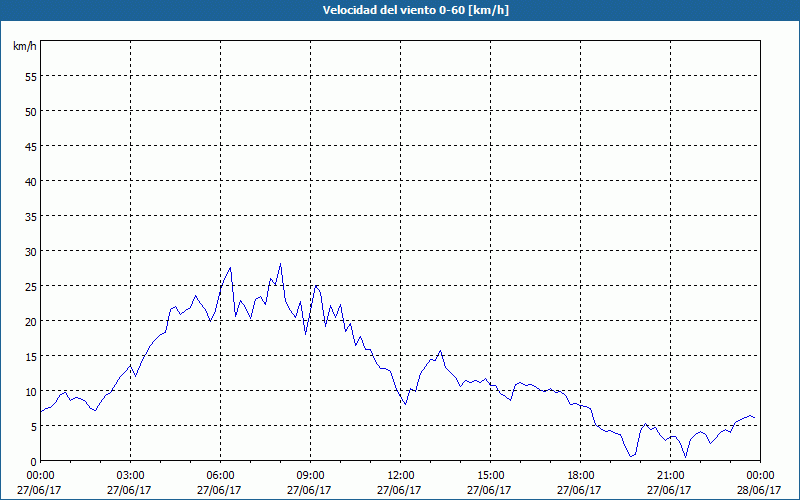Click the 28/06/17 date label
The width and height of the screenshot is (800, 500).
pos(760,490)
